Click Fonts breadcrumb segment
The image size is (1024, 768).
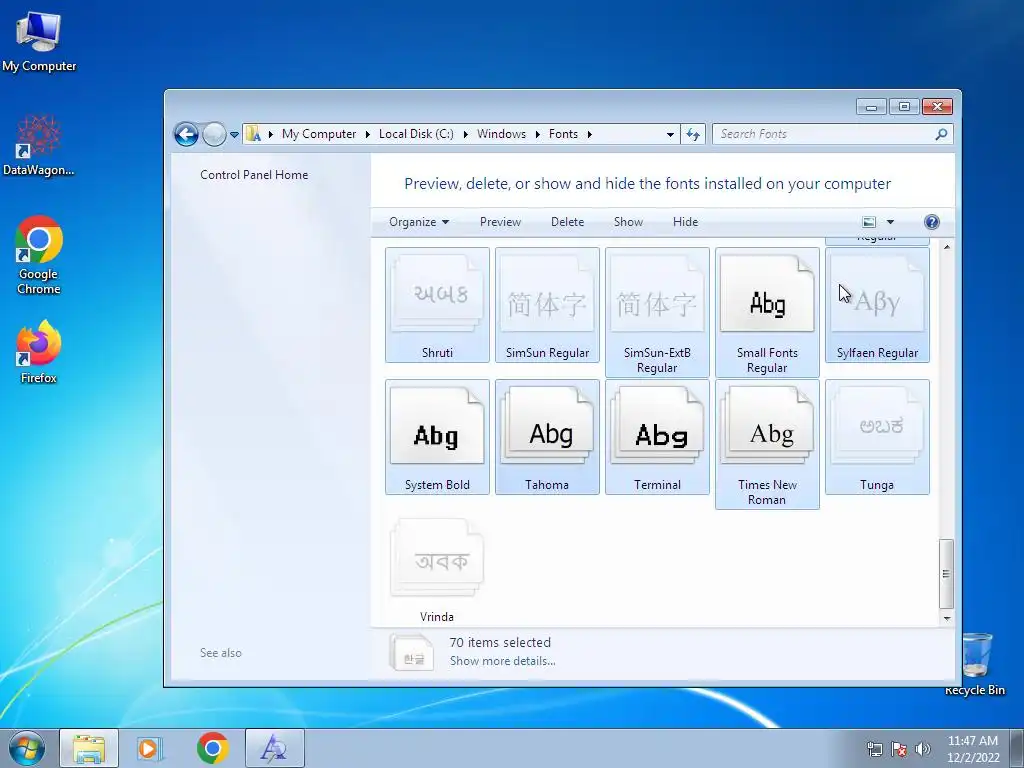[564, 134]
